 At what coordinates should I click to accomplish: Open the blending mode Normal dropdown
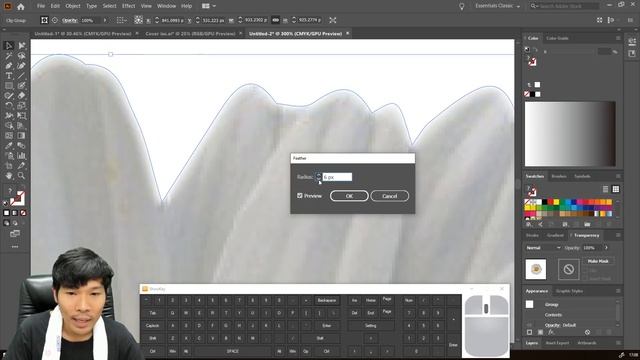(x=543, y=248)
